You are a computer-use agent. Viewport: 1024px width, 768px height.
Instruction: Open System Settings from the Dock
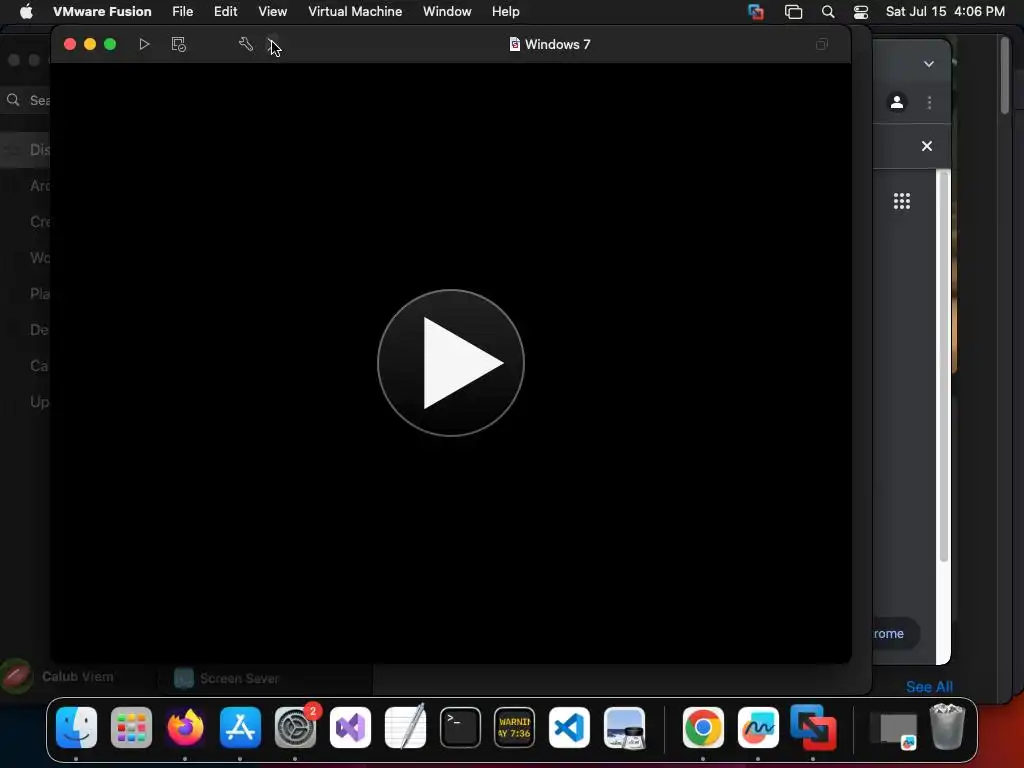(x=295, y=728)
